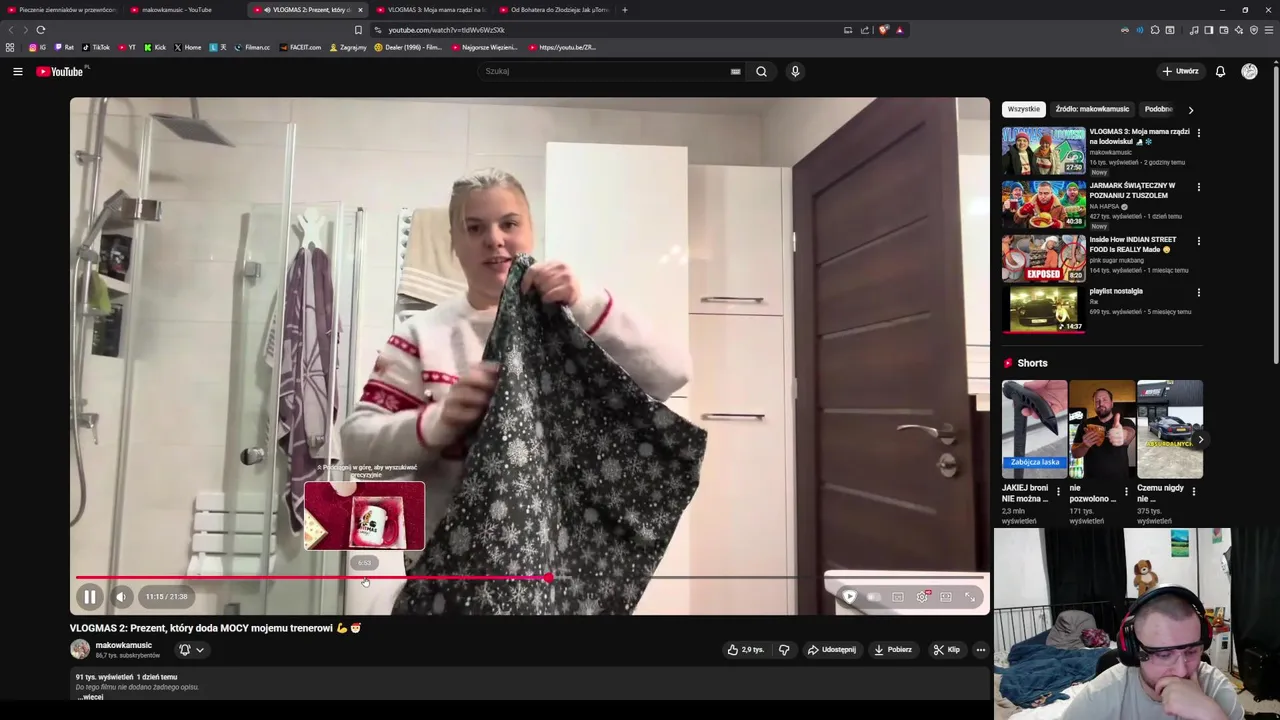Switch to Od Bohatera do Złodzieja tab
Image resolution: width=1280 pixels, height=720 pixels.
[x=555, y=10]
